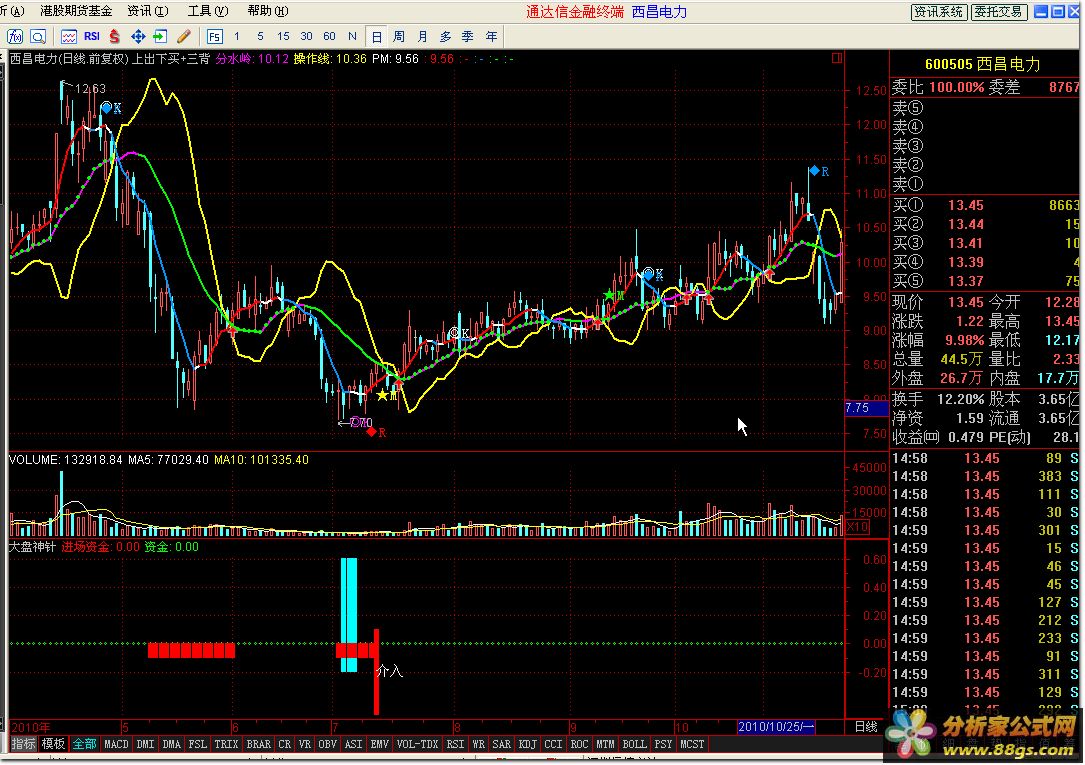Screen dimensions: 1085x765
Task: Switch indicator to KDJ
Action: 527,744
